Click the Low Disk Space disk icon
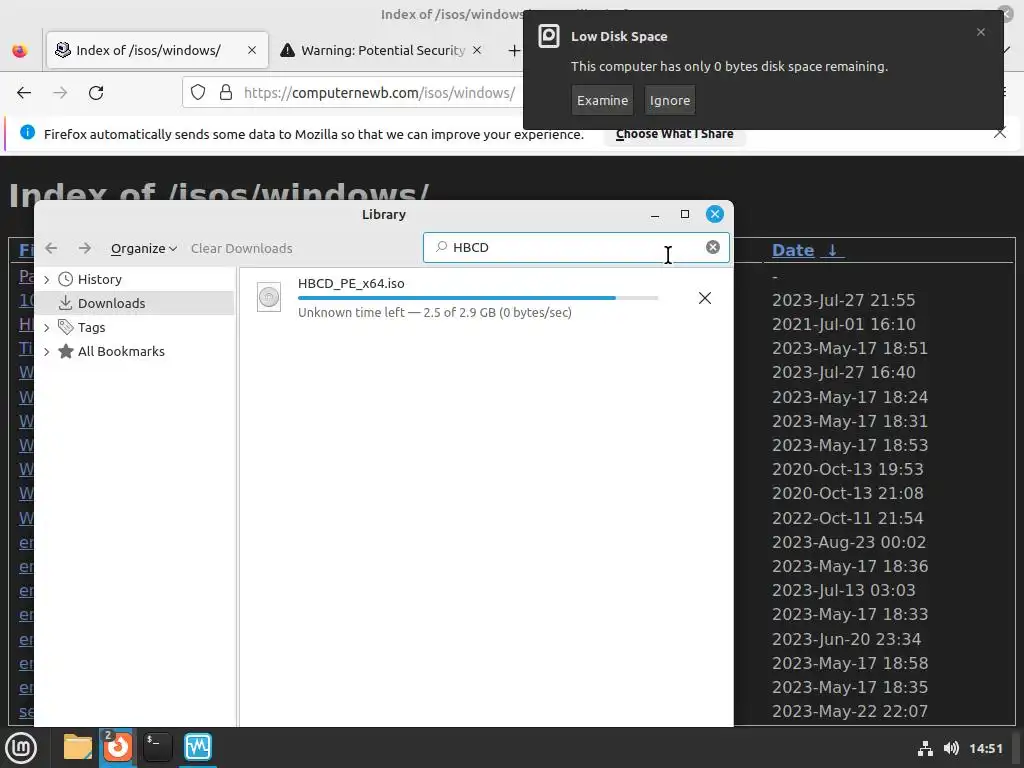This screenshot has width=1024, height=768. [549, 36]
